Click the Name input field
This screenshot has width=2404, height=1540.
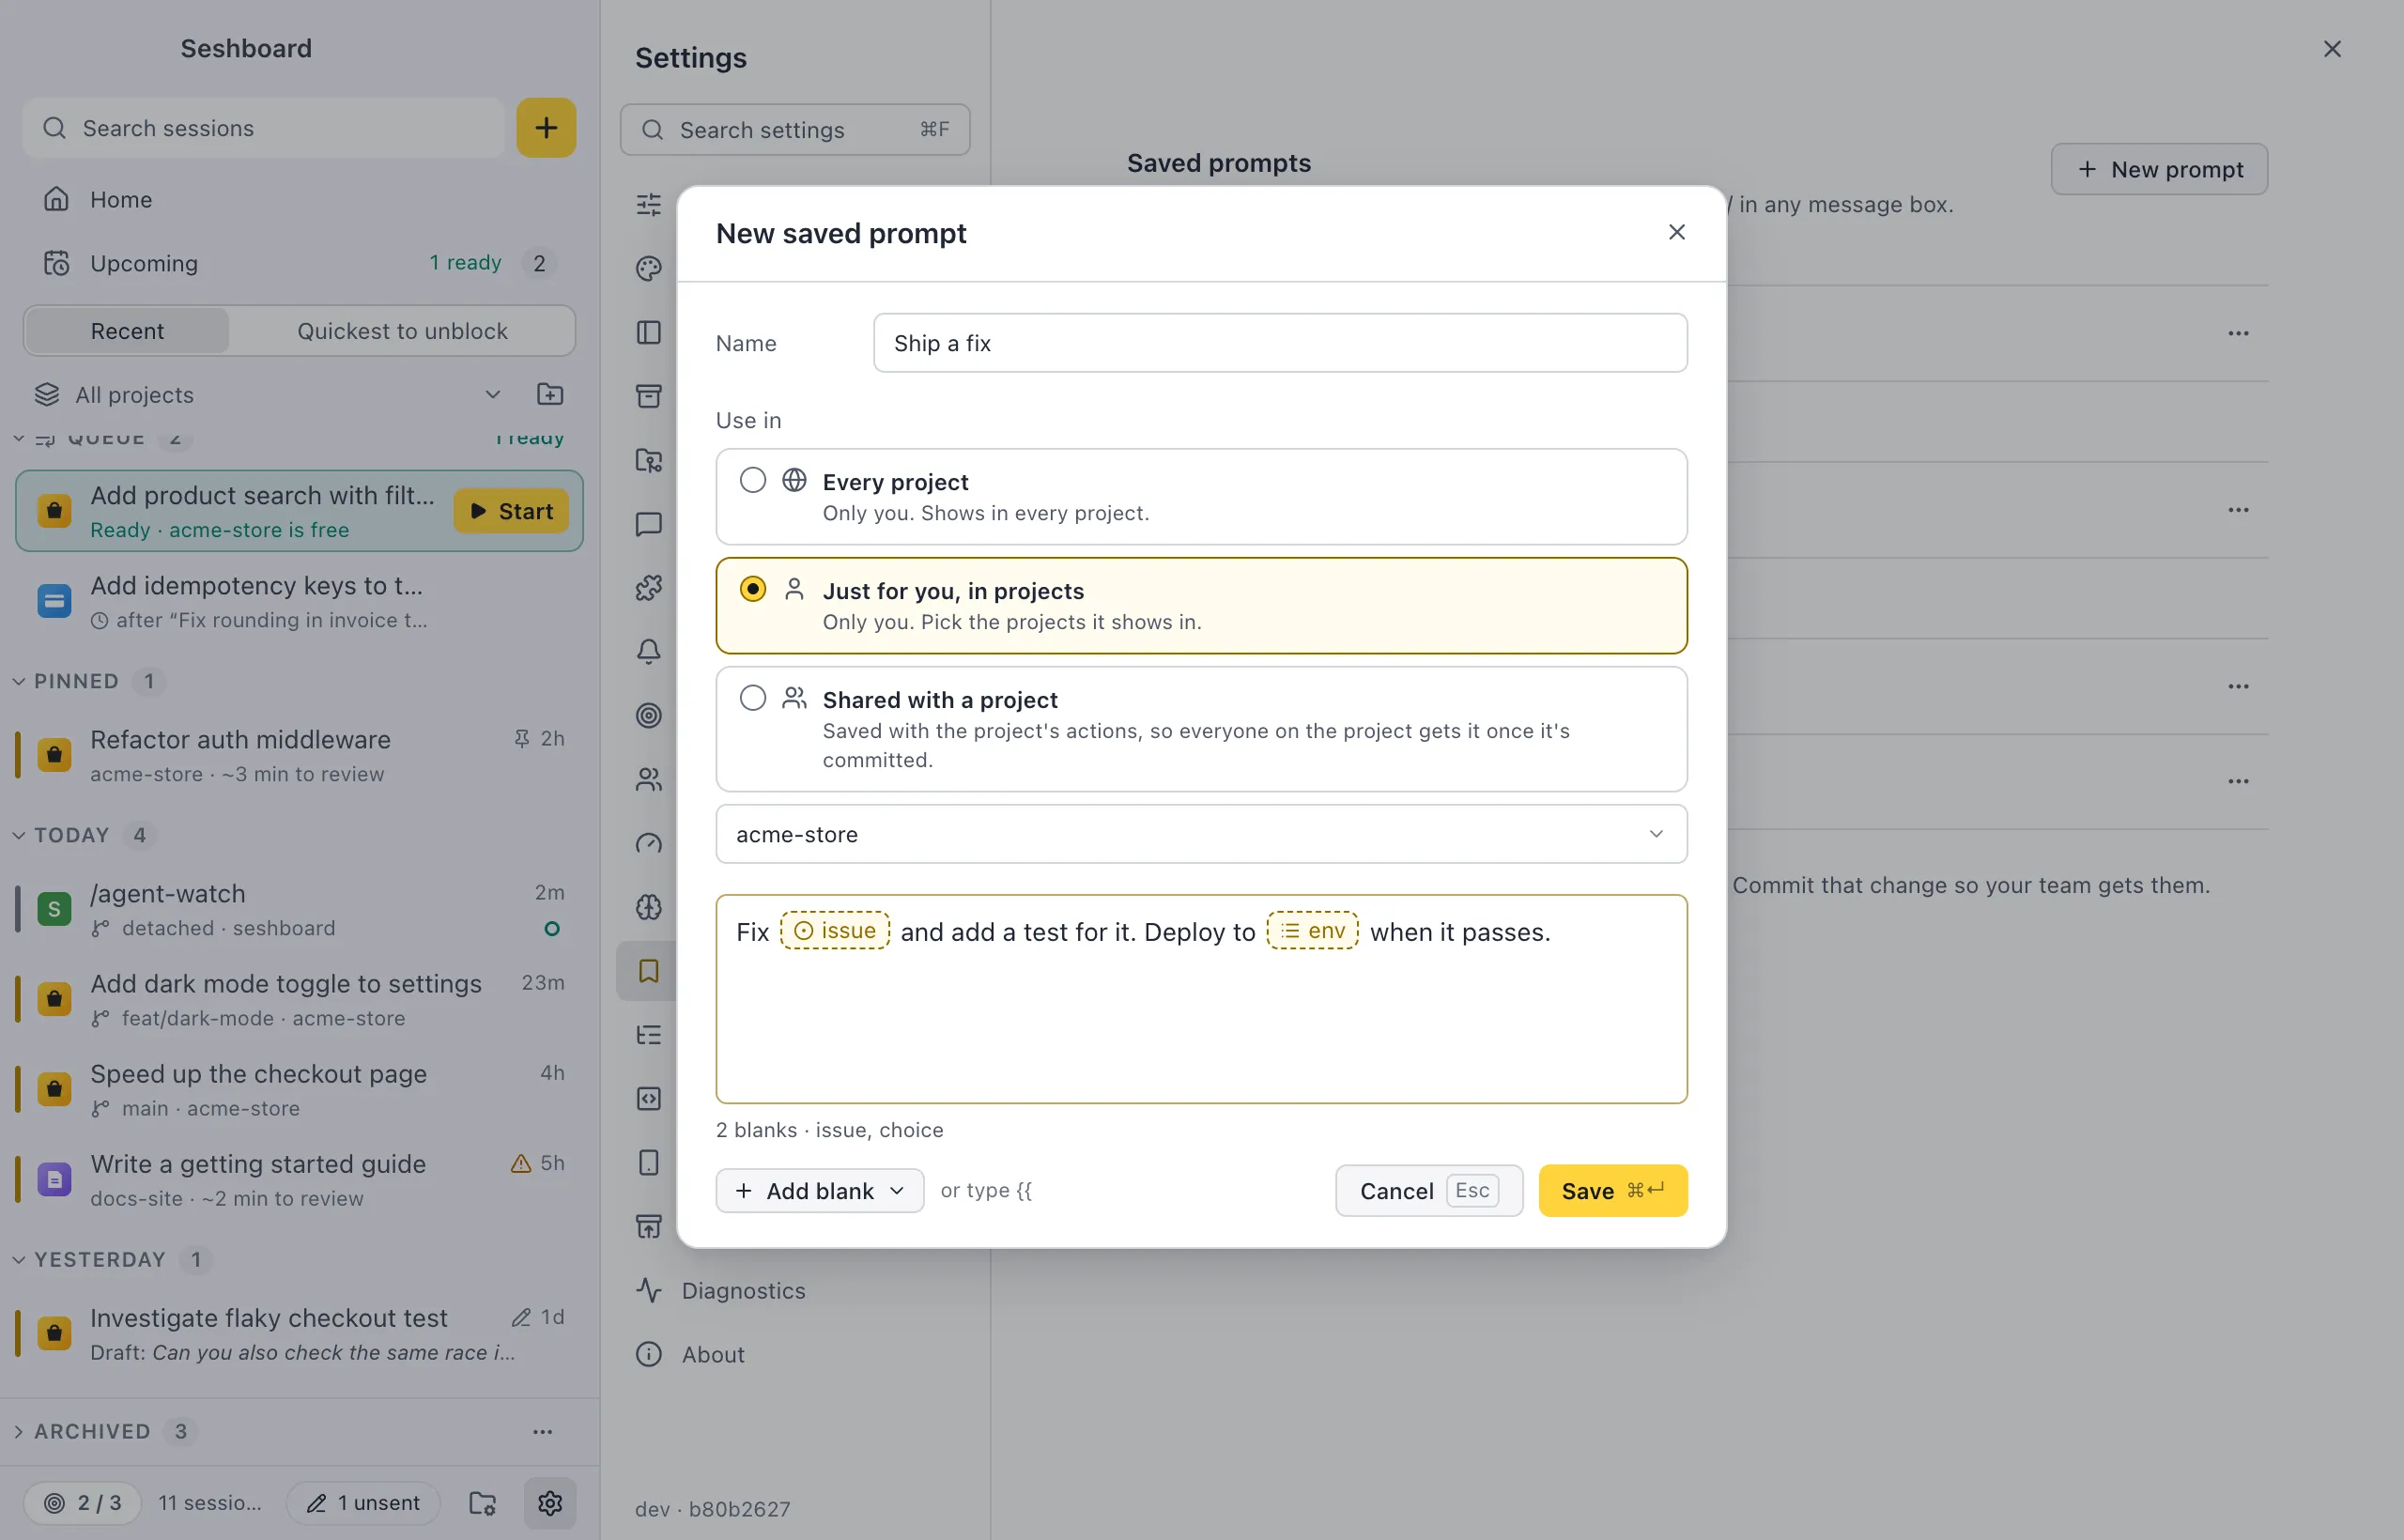tap(1280, 343)
